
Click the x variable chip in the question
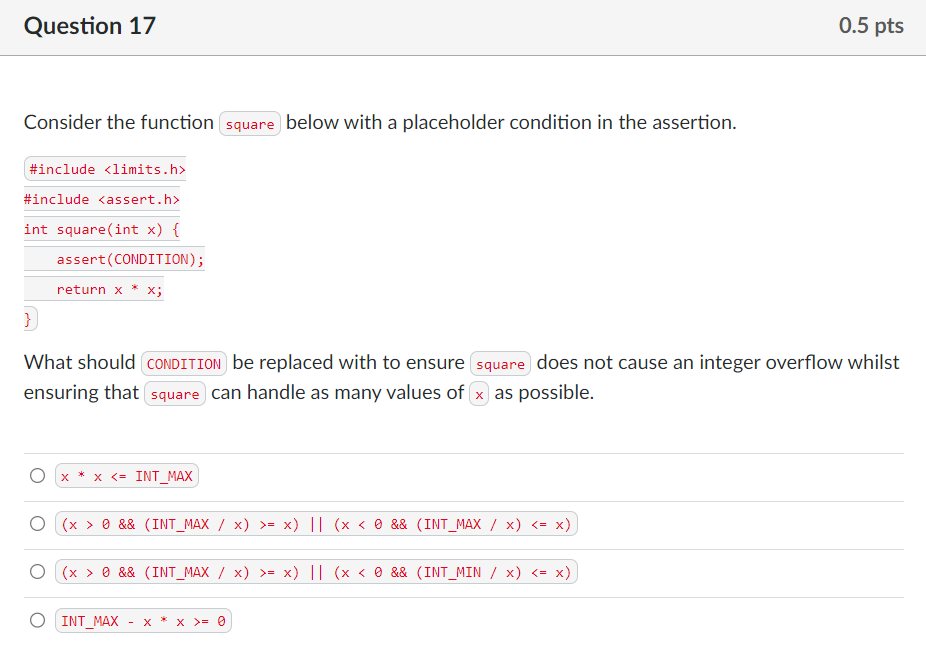pyautogui.click(x=479, y=393)
